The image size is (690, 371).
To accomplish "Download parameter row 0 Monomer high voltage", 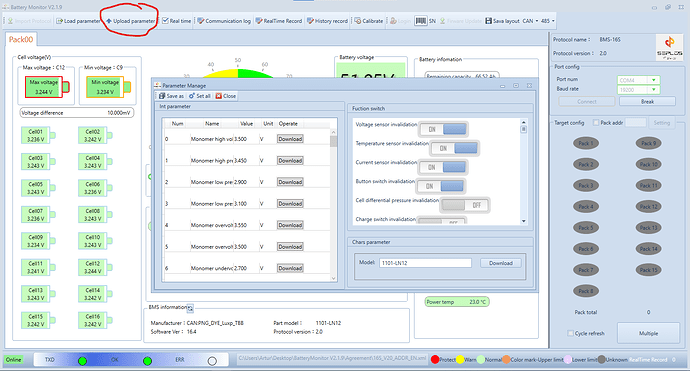I will (x=290, y=139).
